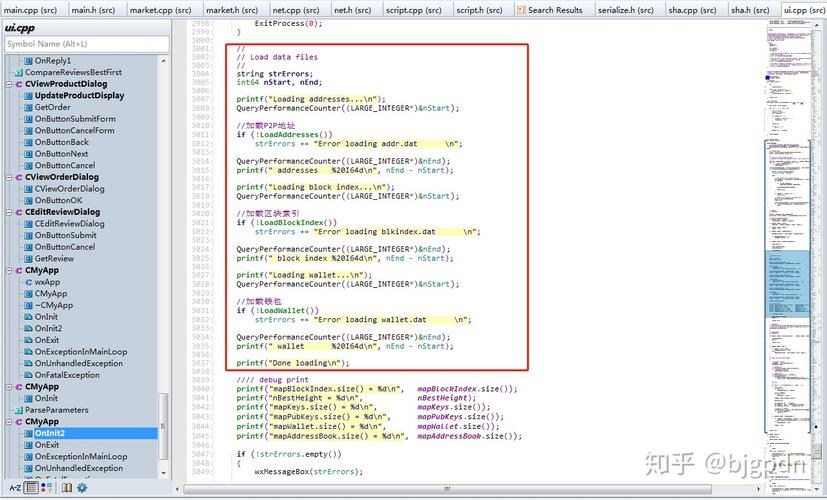The image size is (827, 500).
Task: Open the script.cpp tab
Action: pos(414,9)
